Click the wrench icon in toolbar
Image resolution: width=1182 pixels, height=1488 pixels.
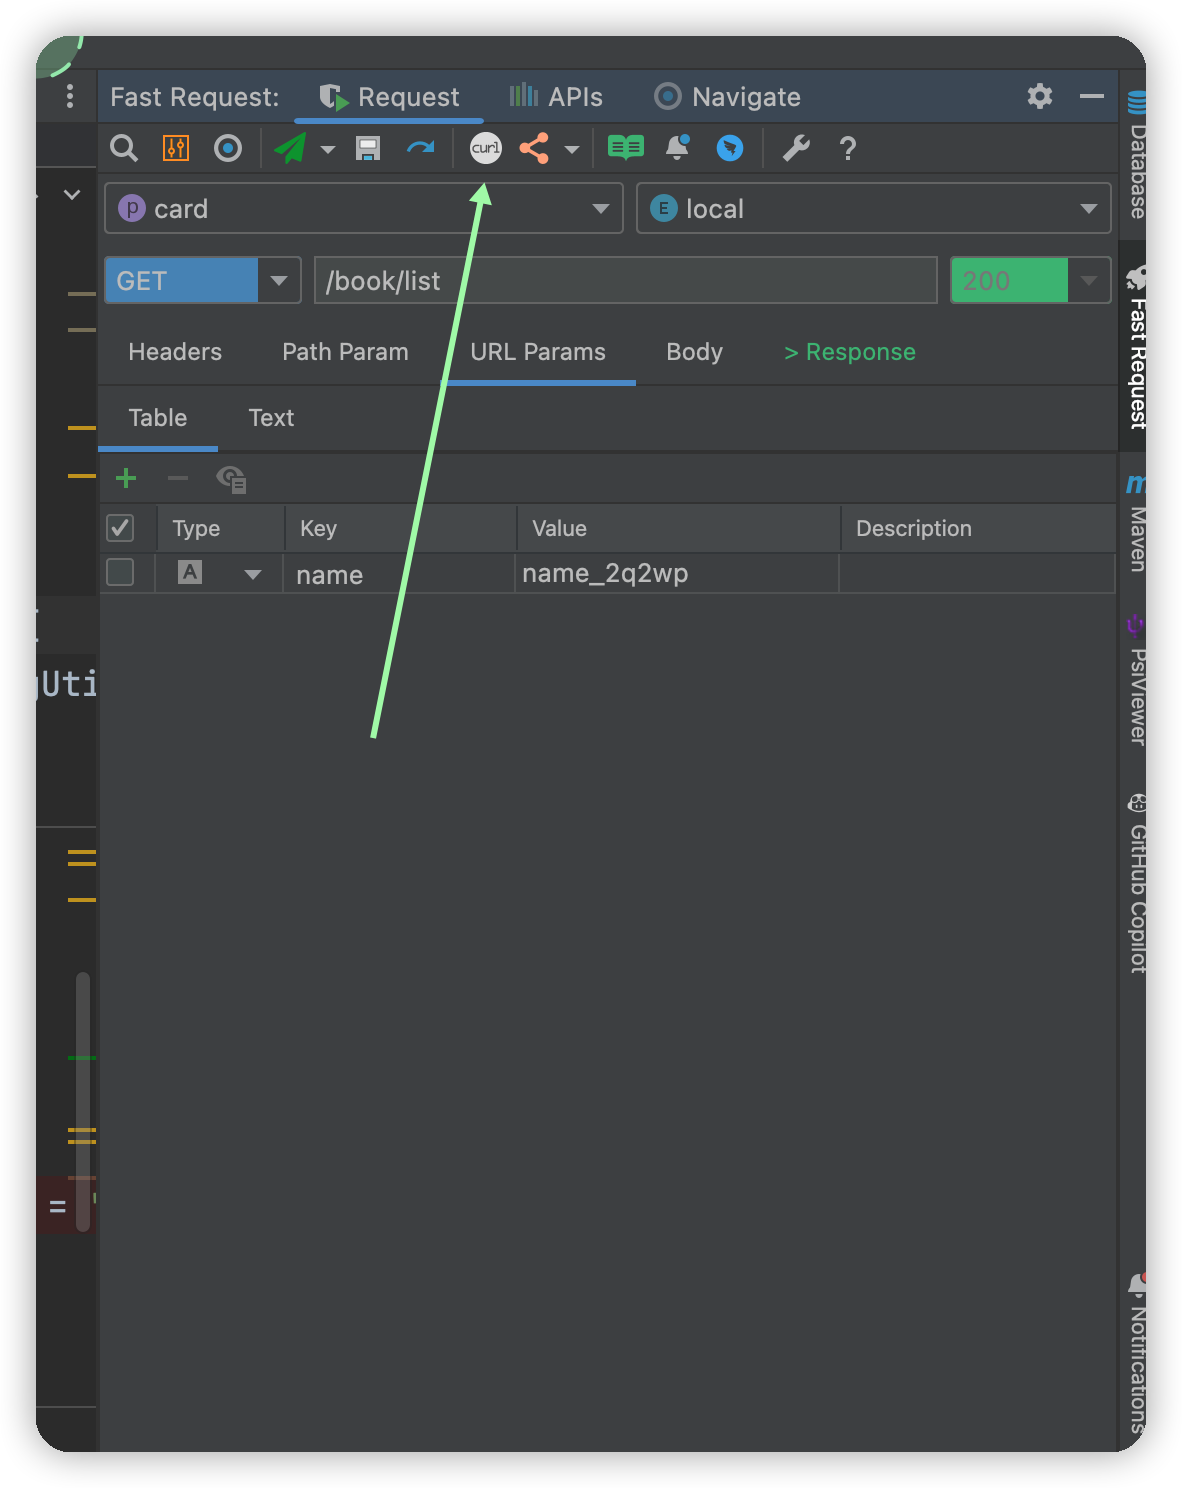click(x=796, y=148)
